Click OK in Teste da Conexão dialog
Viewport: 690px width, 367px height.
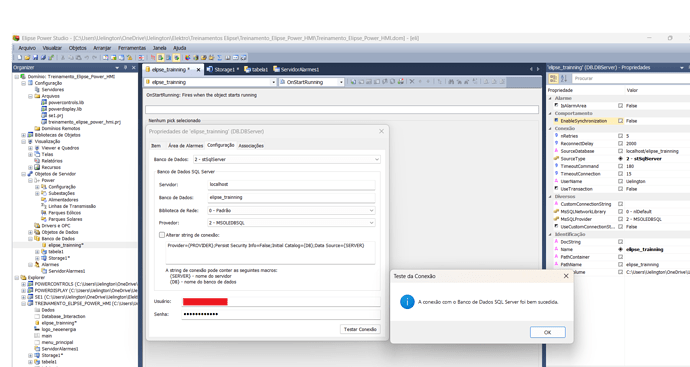547,332
